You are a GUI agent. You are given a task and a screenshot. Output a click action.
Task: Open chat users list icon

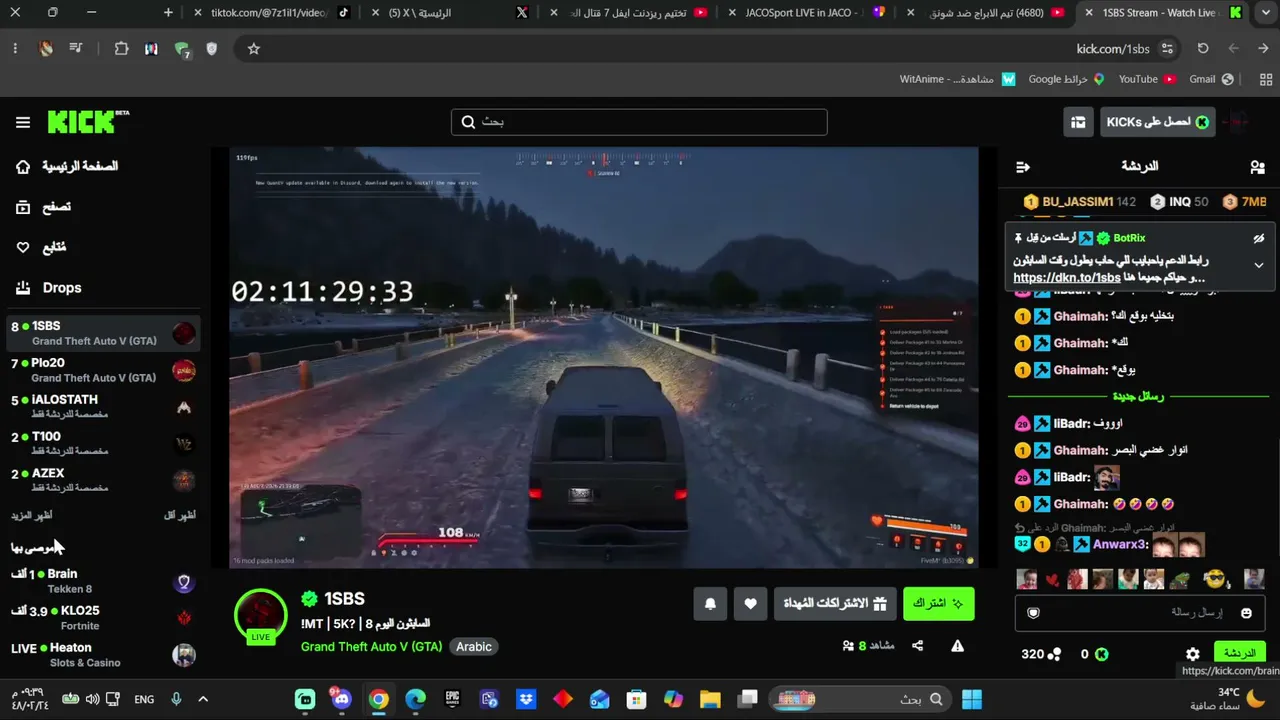tap(1258, 167)
